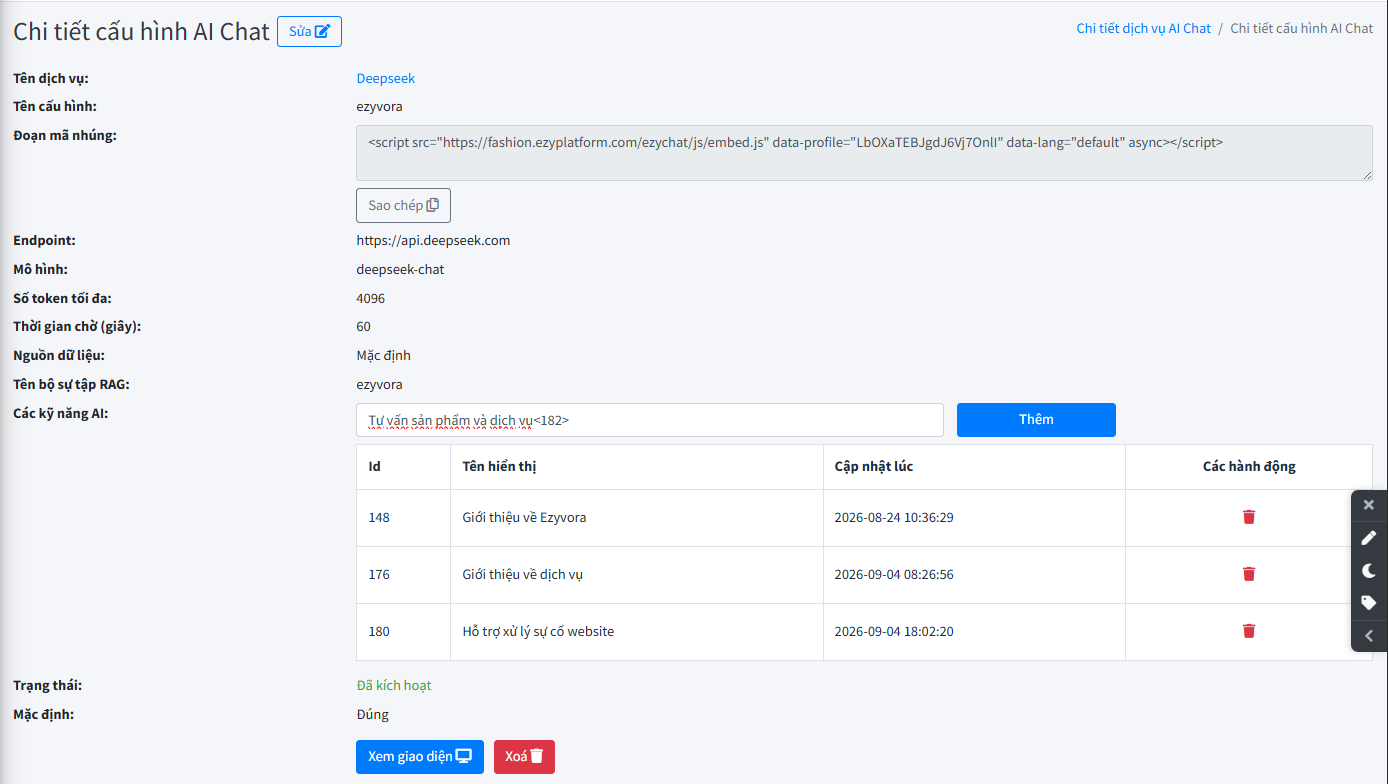This screenshot has width=1388, height=784.
Task: Click the model value deepseek-chat
Action: (400, 270)
